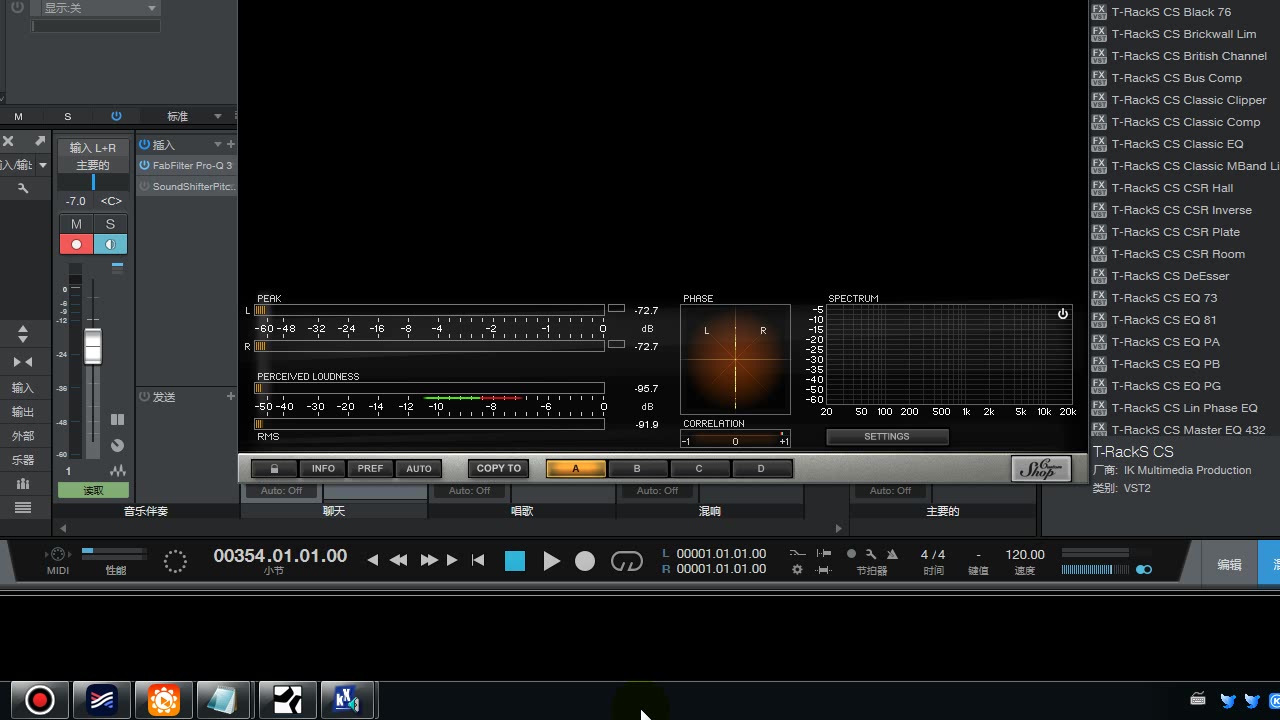1280x720 pixels.
Task: Toggle the blue switch beside the output meter
Action: 1144,570
